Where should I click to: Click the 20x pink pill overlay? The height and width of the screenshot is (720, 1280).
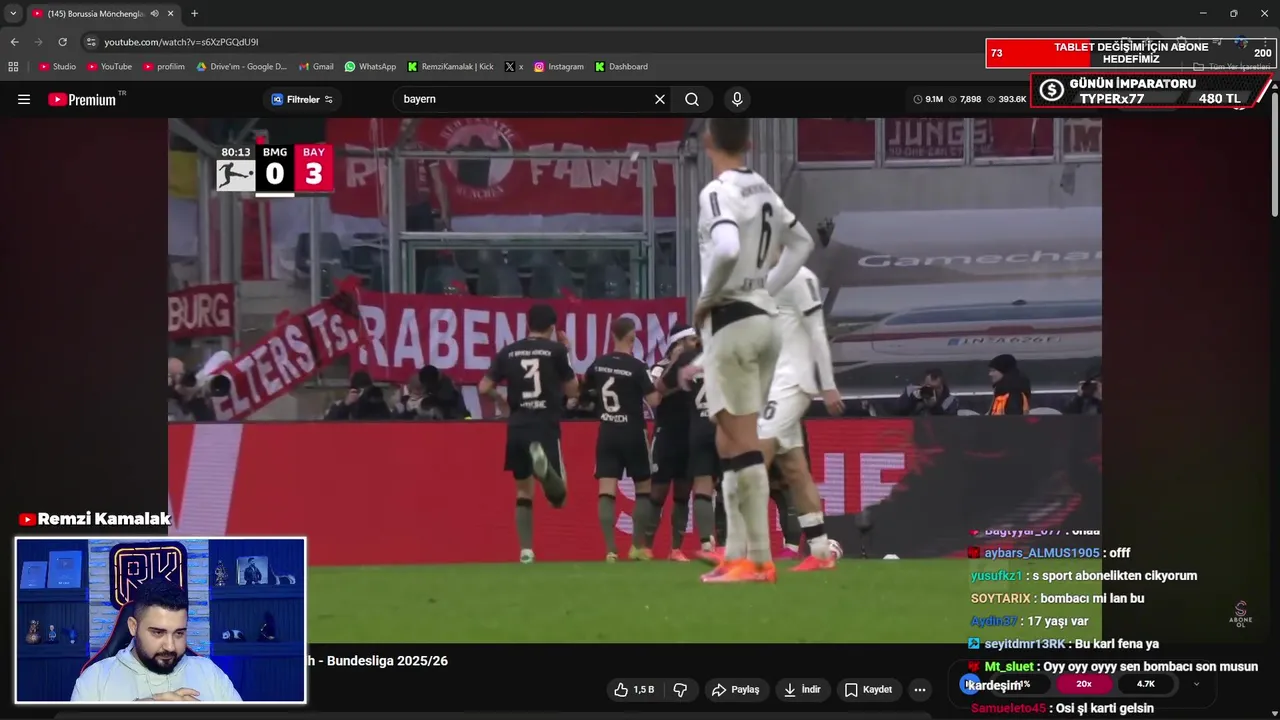pyautogui.click(x=1084, y=684)
